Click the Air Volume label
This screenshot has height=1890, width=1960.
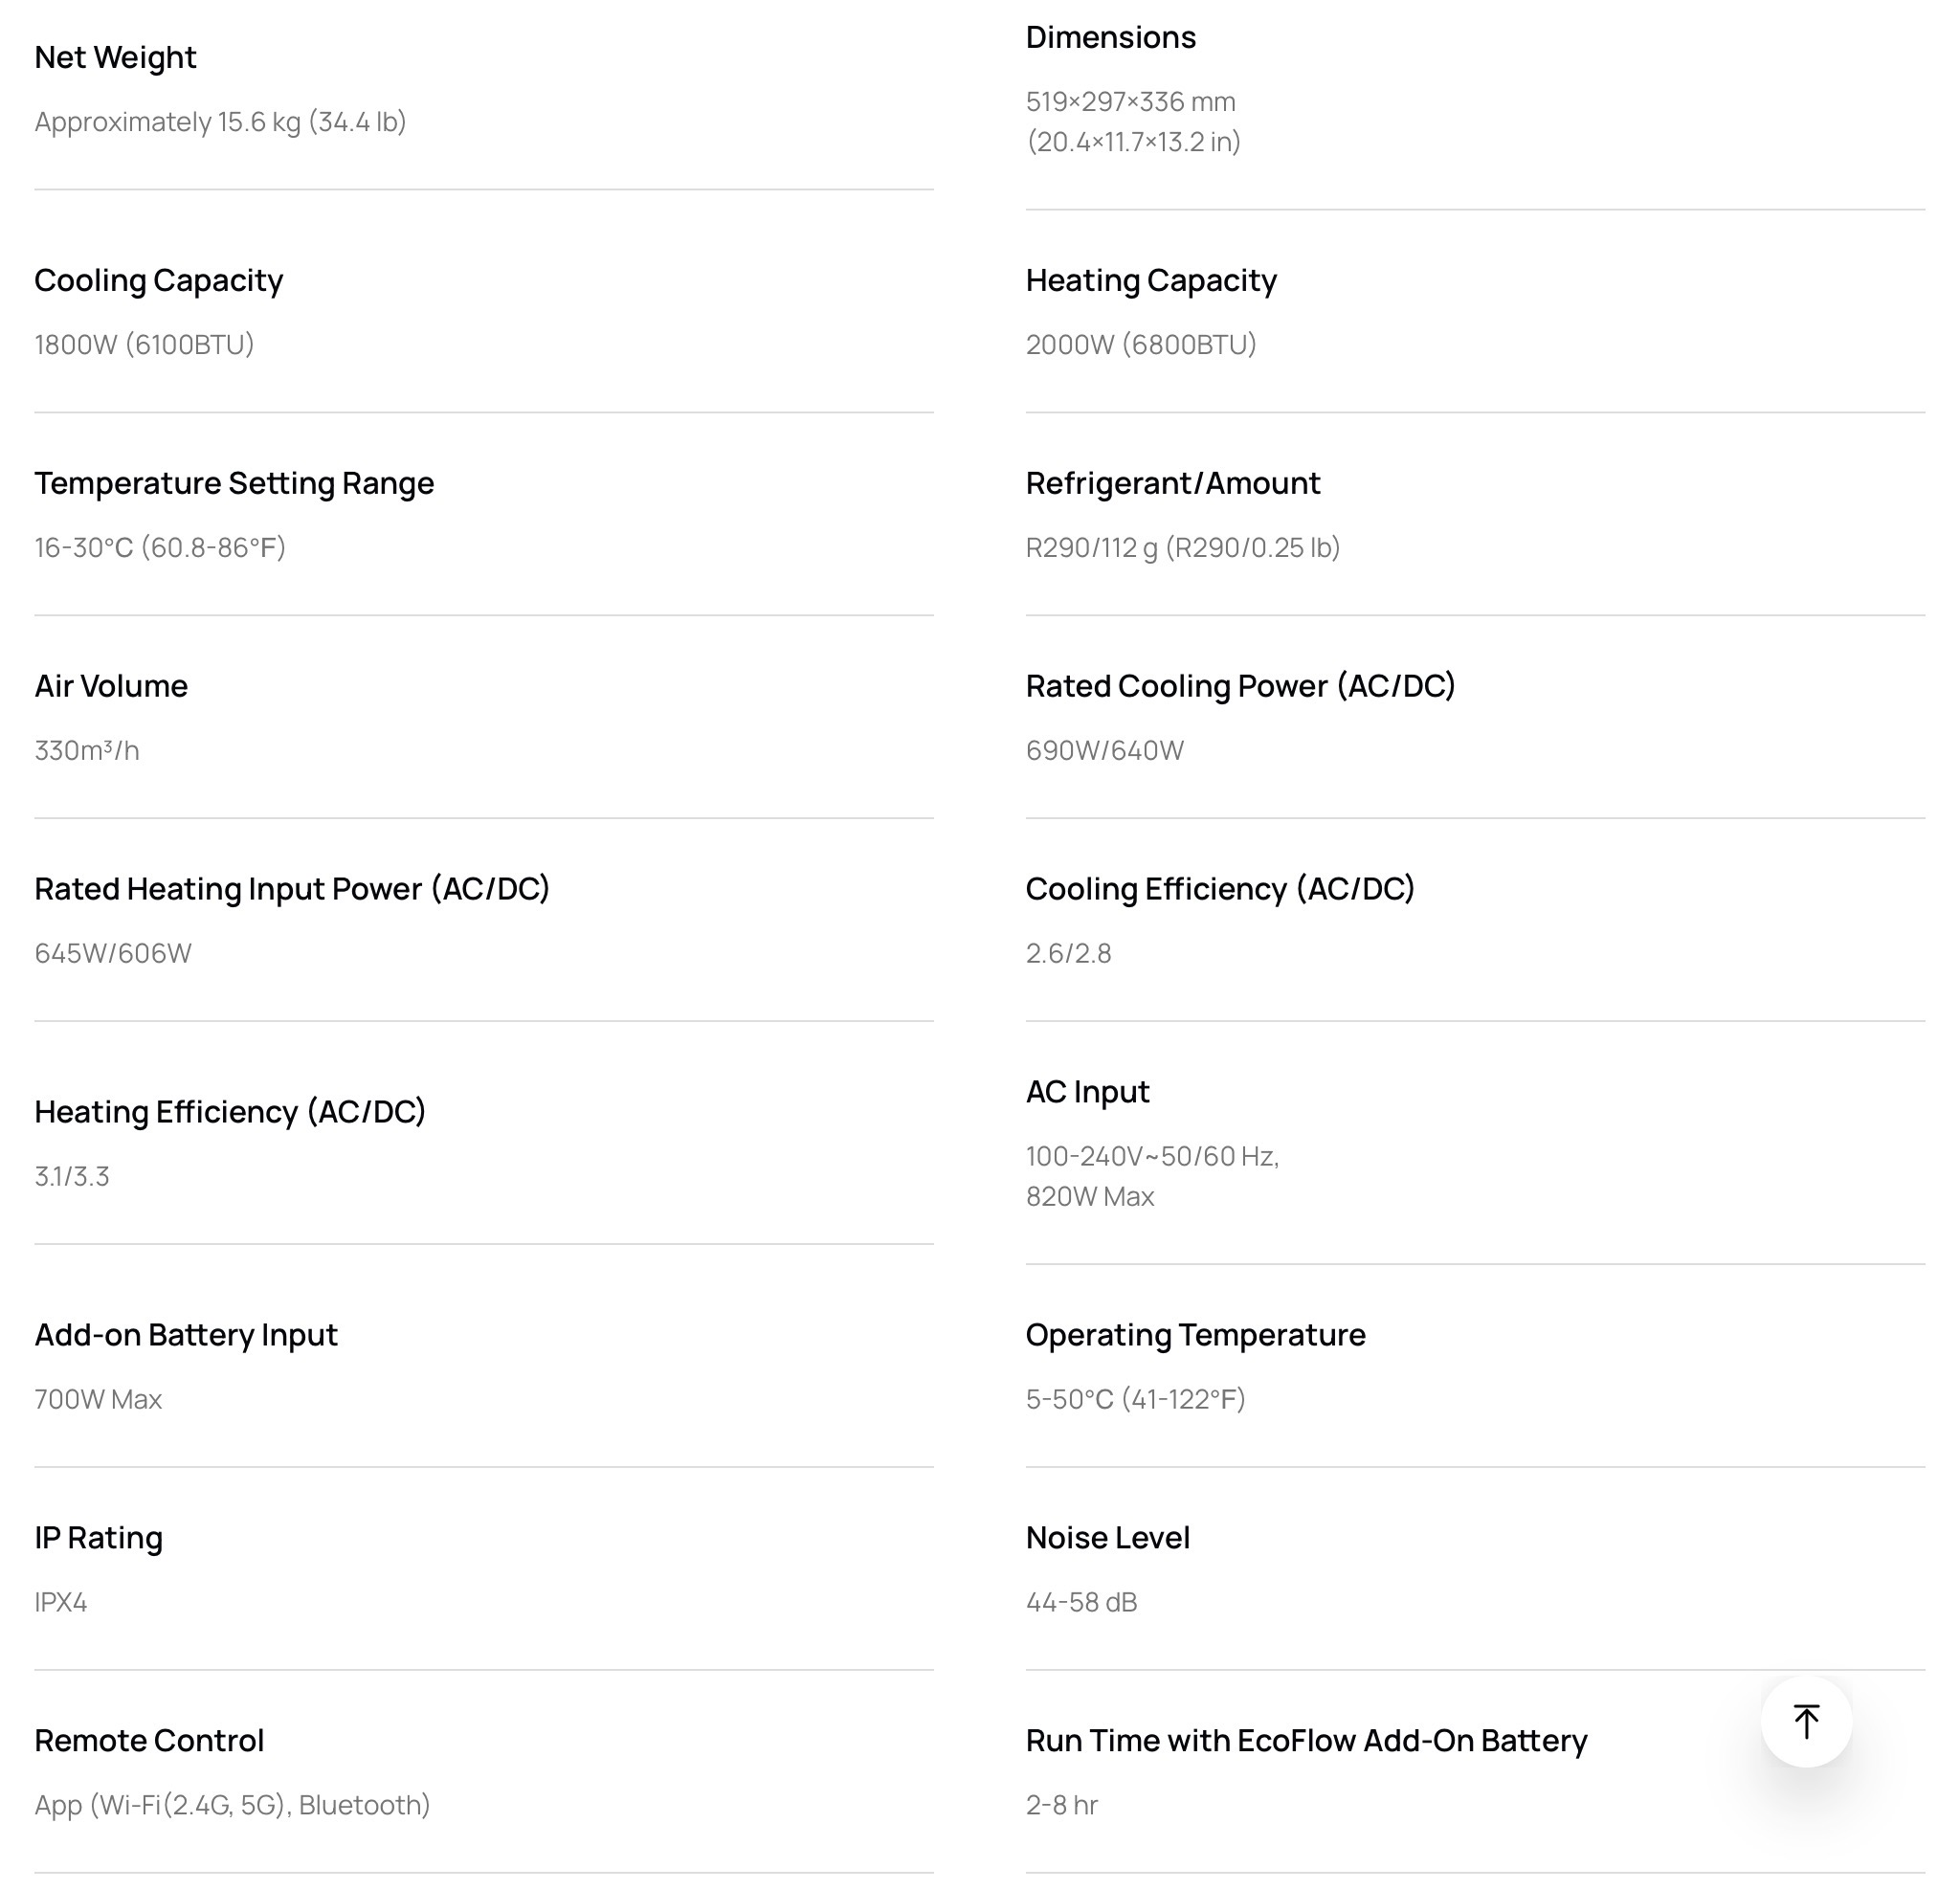point(111,686)
